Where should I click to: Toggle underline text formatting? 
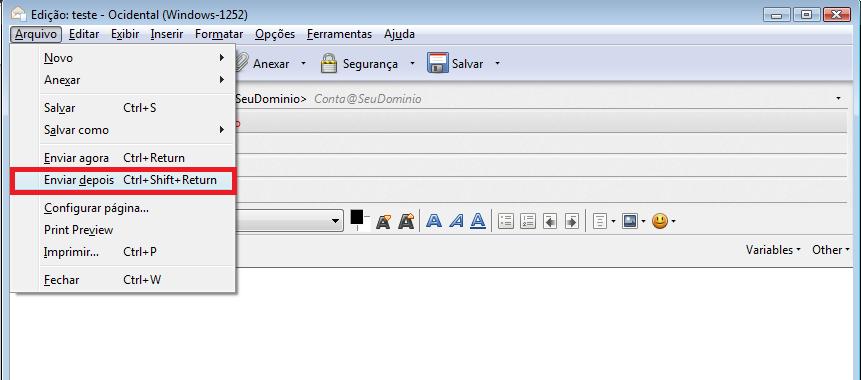pos(478,221)
